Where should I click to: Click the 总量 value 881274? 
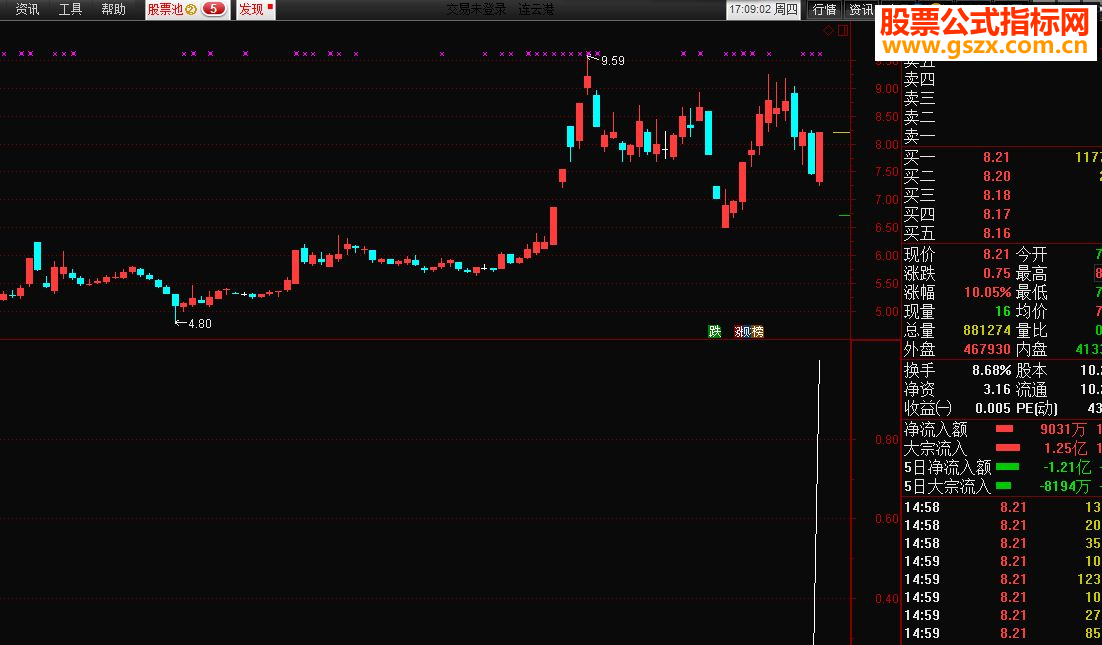pos(987,330)
